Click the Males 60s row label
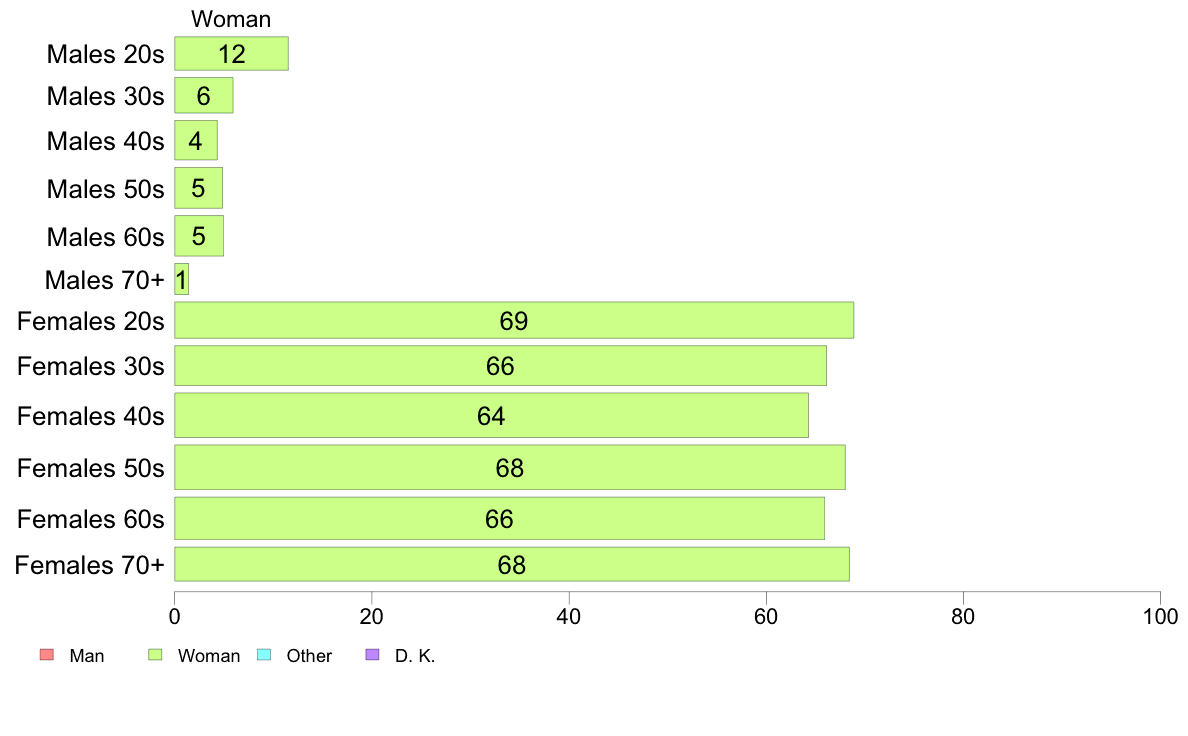This screenshot has height=736, width=1188. [105, 236]
